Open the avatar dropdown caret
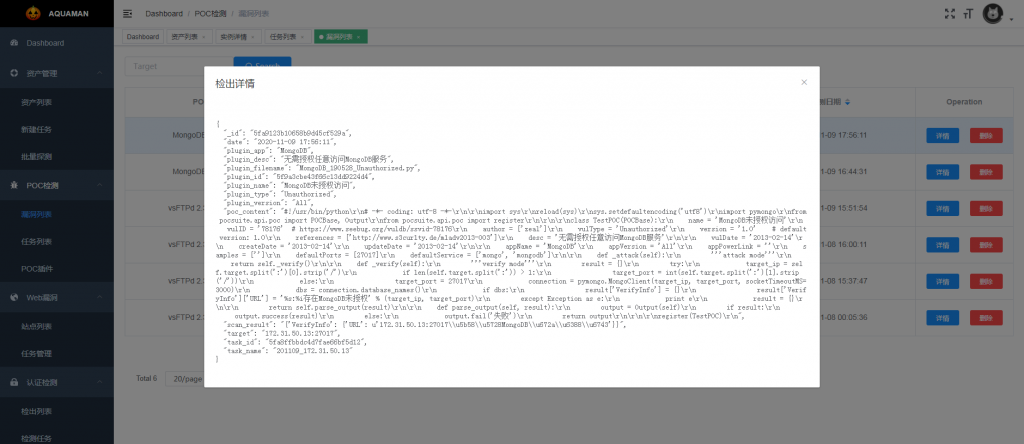 click(1012, 20)
